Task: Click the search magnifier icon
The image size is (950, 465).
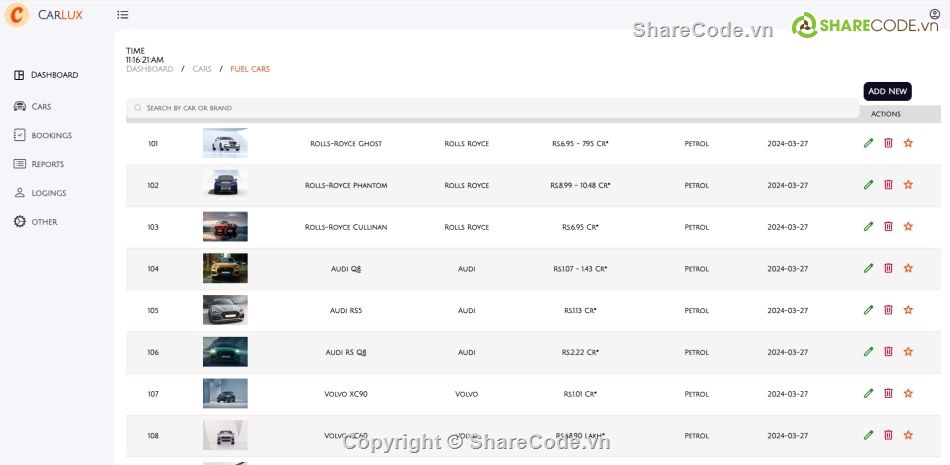Action: [138, 108]
